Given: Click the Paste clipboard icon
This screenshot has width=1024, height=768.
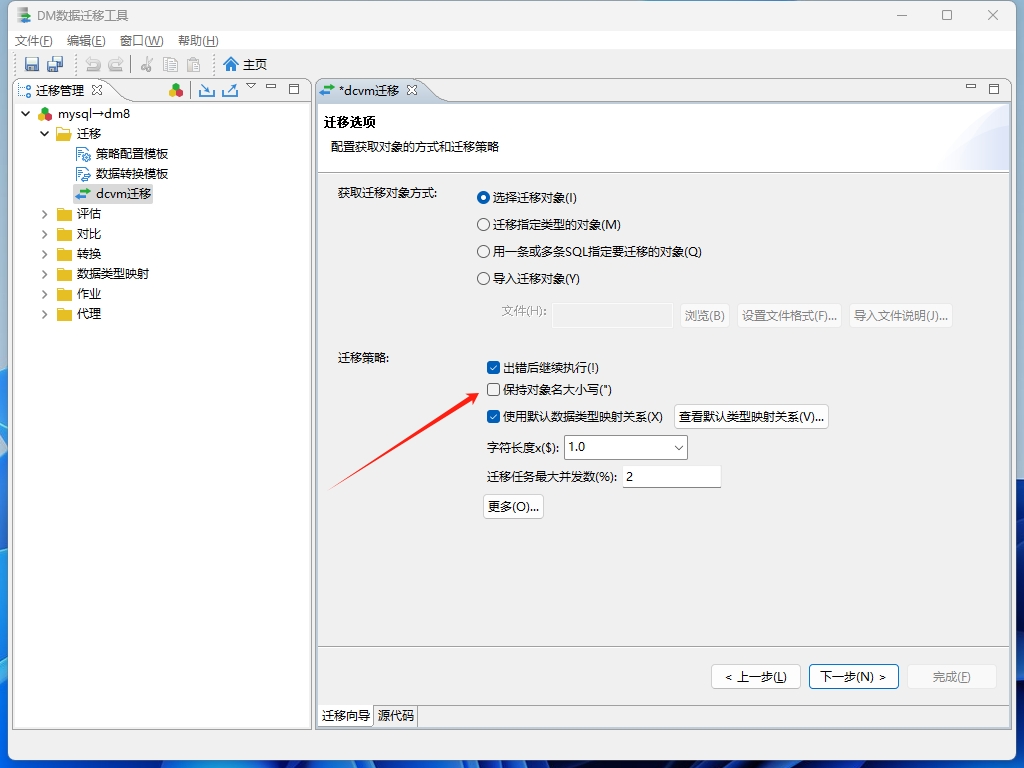Looking at the screenshot, I should [194, 64].
